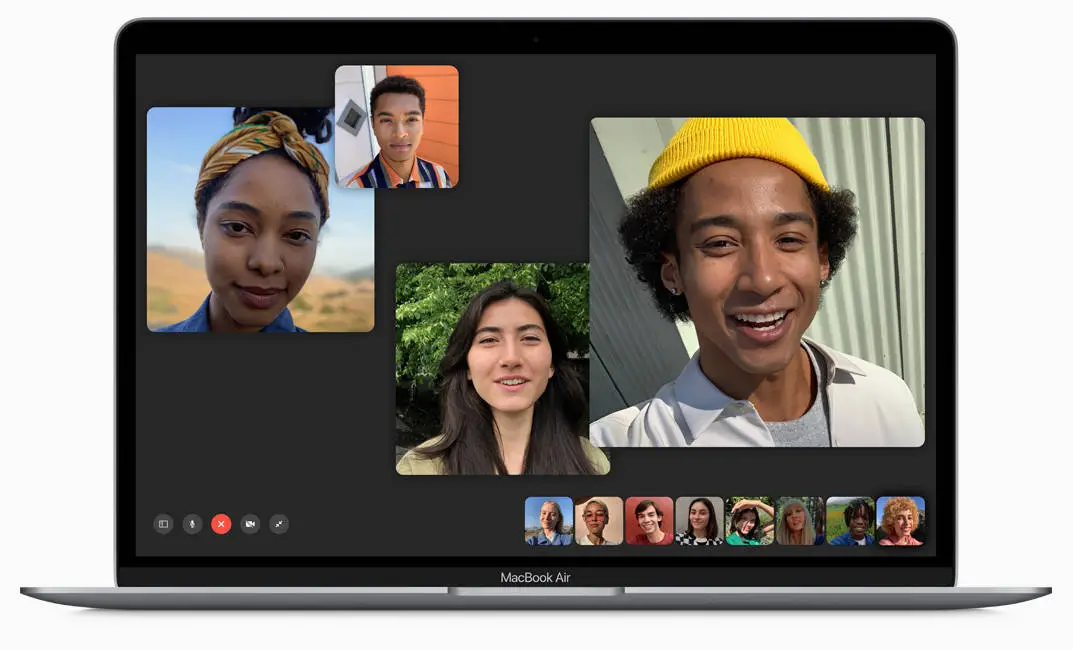Screen dimensions: 1073x650
Task: End the call with red X button
Action: 221,524
